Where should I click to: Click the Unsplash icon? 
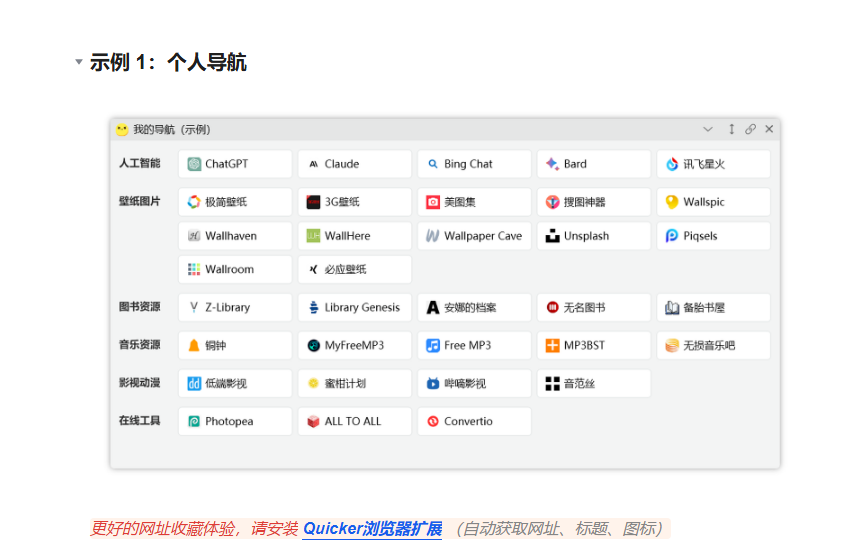[552, 236]
